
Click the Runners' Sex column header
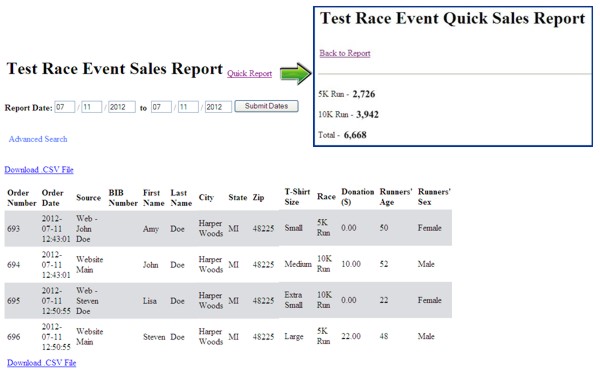[x=434, y=197]
